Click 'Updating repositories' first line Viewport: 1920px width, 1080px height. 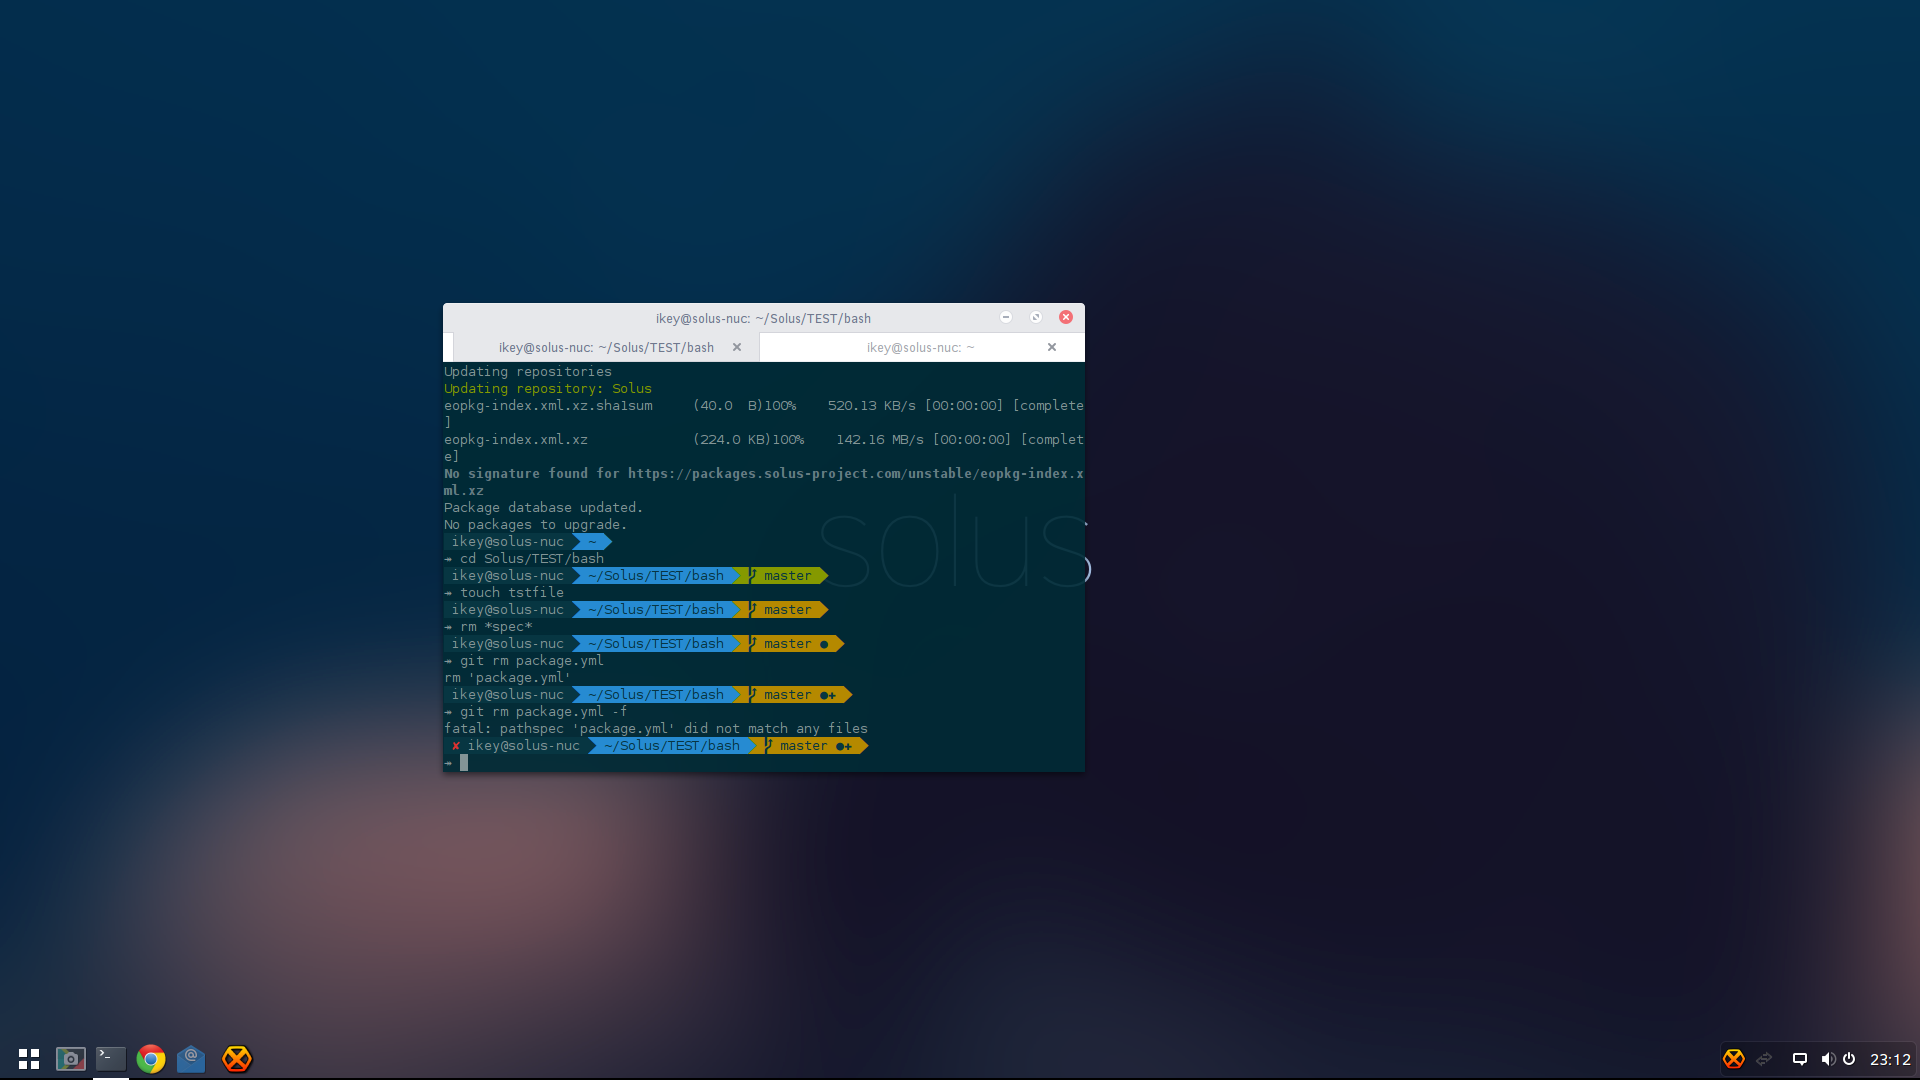click(x=528, y=372)
